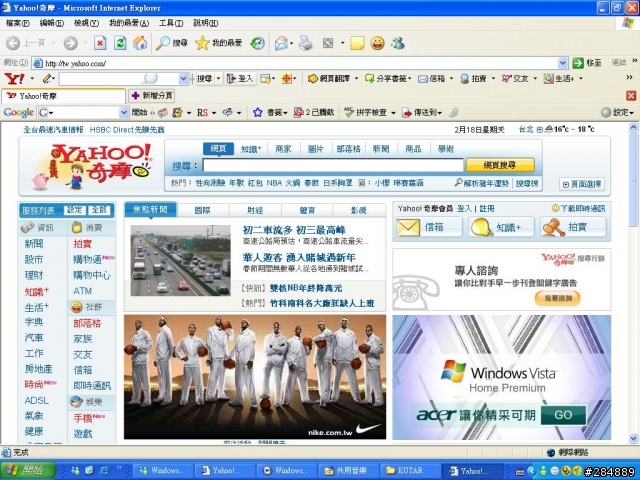Stop page loading with red X icon
The width and height of the screenshot is (640, 480).
pos(100,43)
